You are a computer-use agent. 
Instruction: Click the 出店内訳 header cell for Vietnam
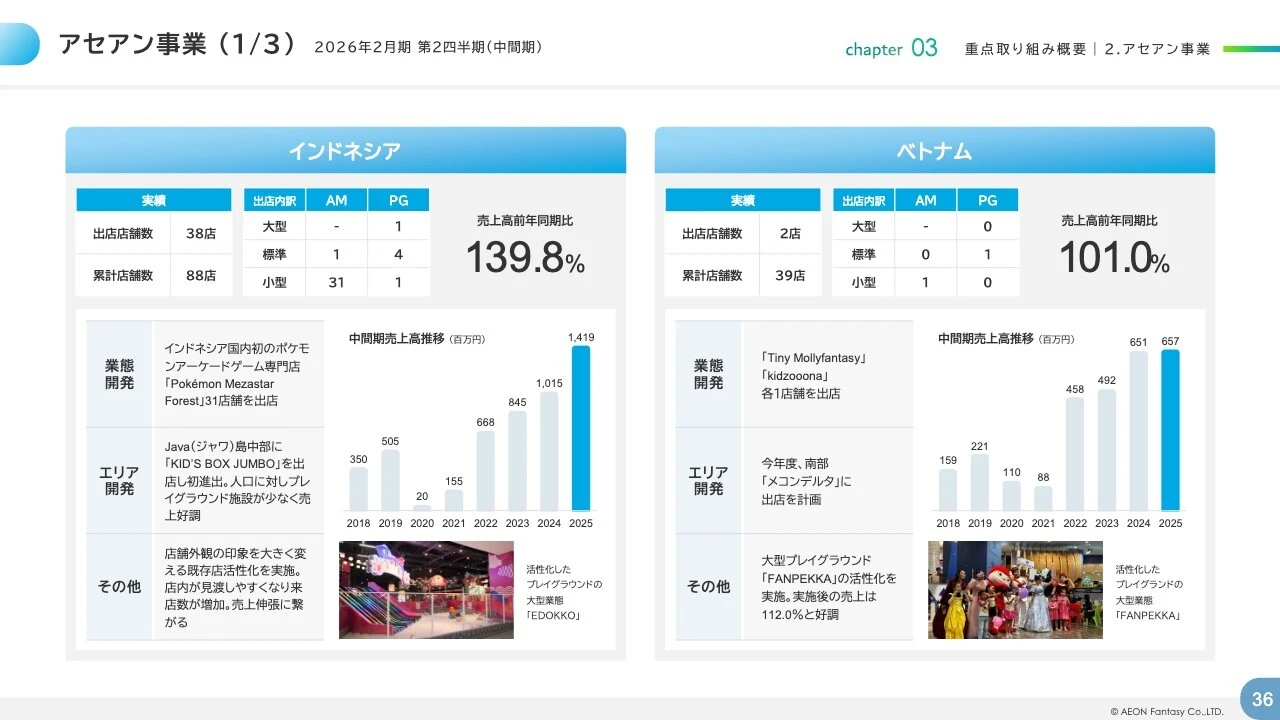[x=863, y=199]
